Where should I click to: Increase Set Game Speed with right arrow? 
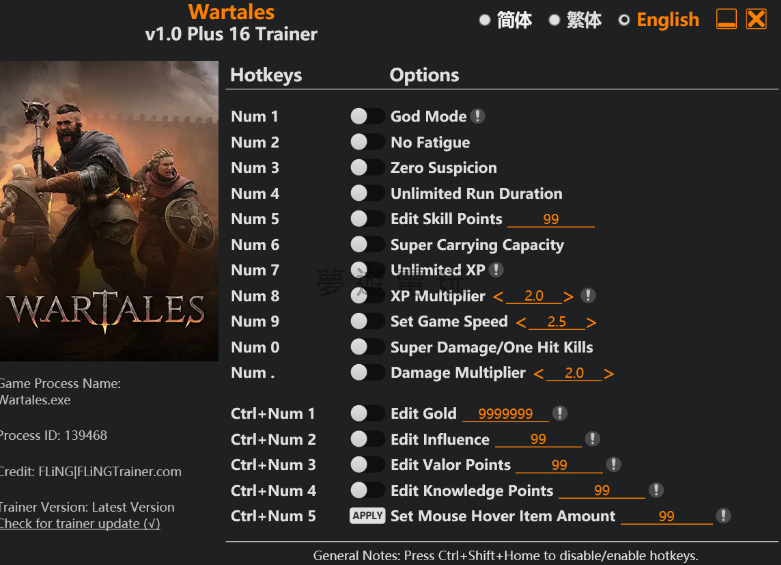point(591,322)
